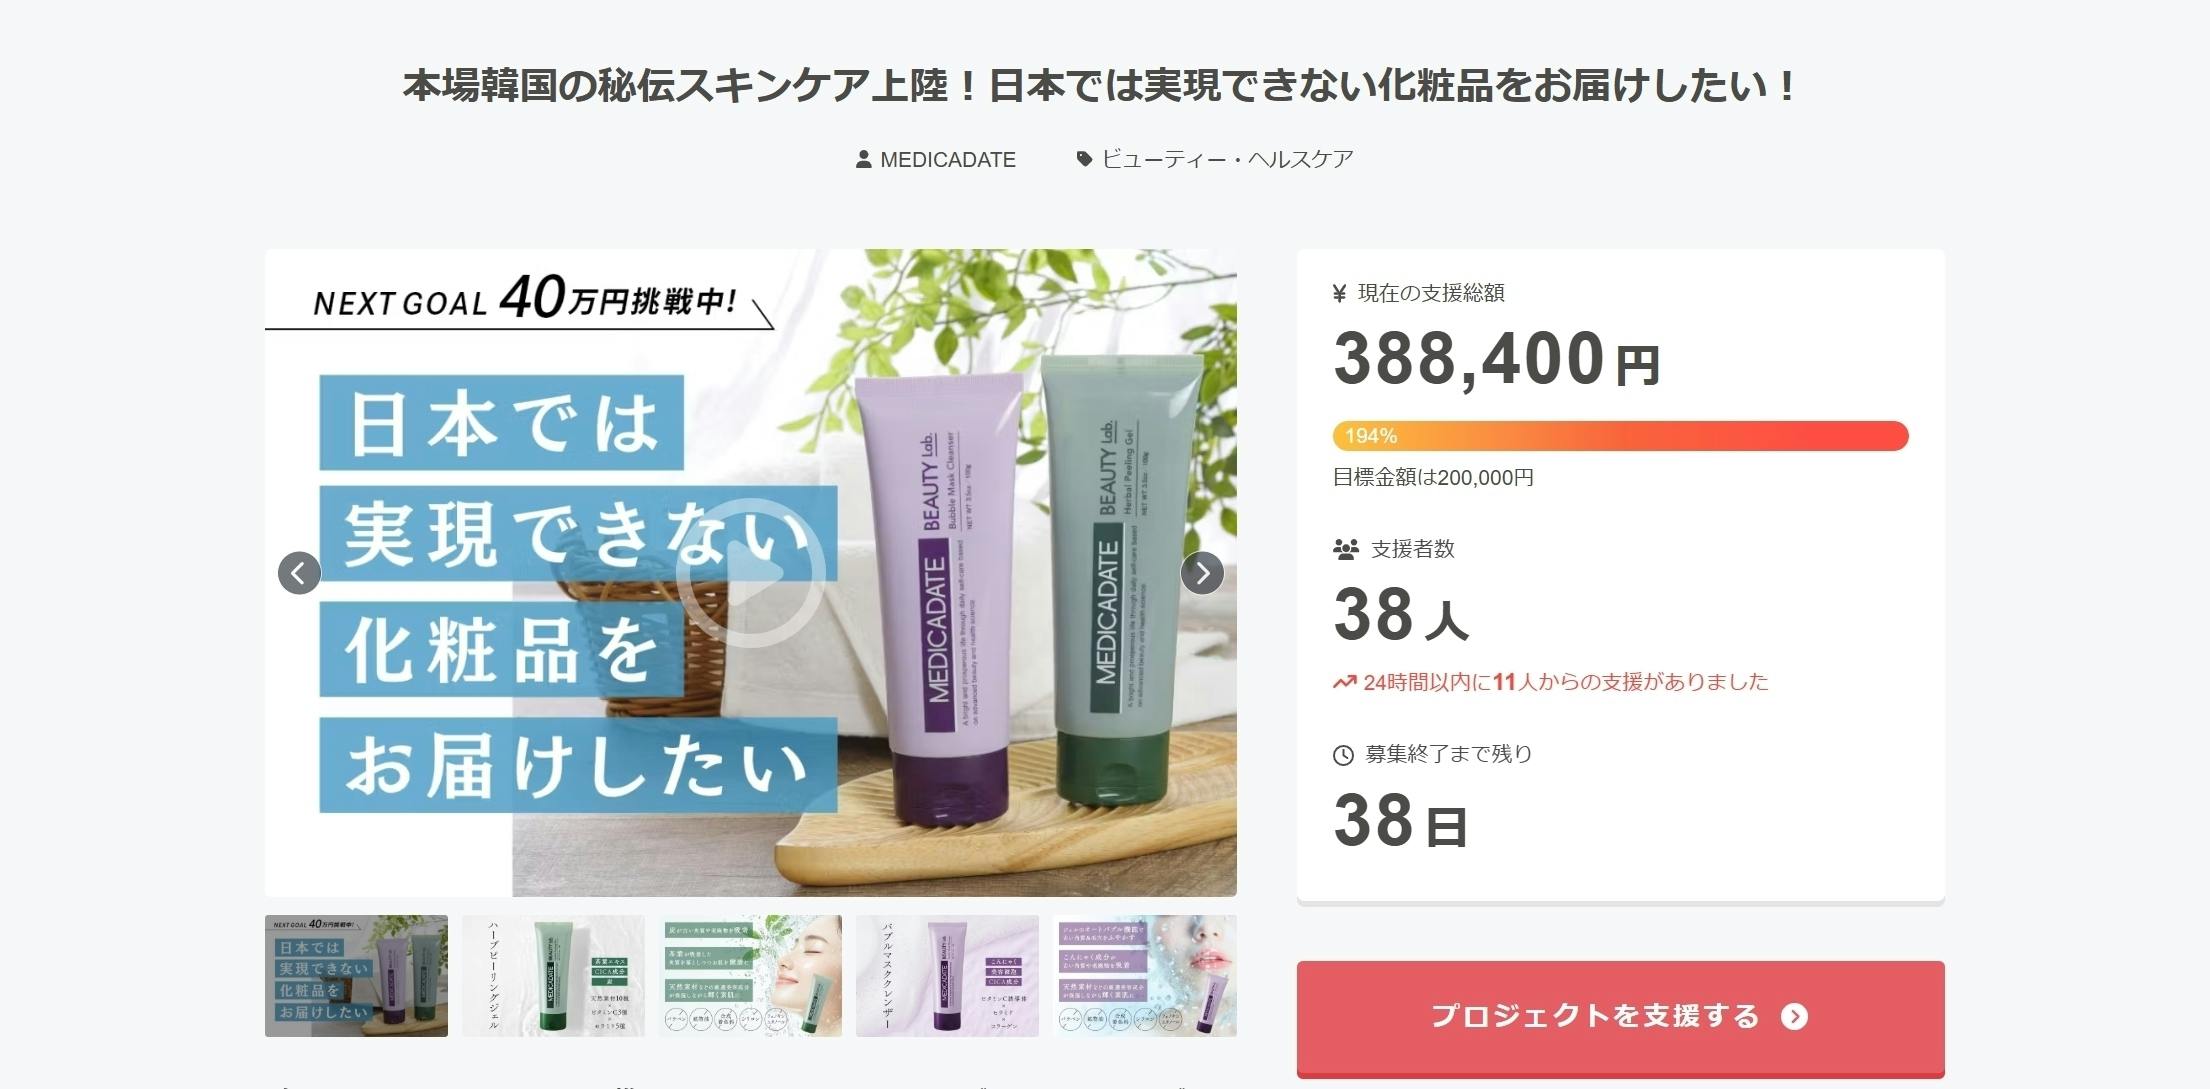Select the thumbnail with woman's face and green tube
Viewport: 2210px width, 1089px height.
[750, 976]
